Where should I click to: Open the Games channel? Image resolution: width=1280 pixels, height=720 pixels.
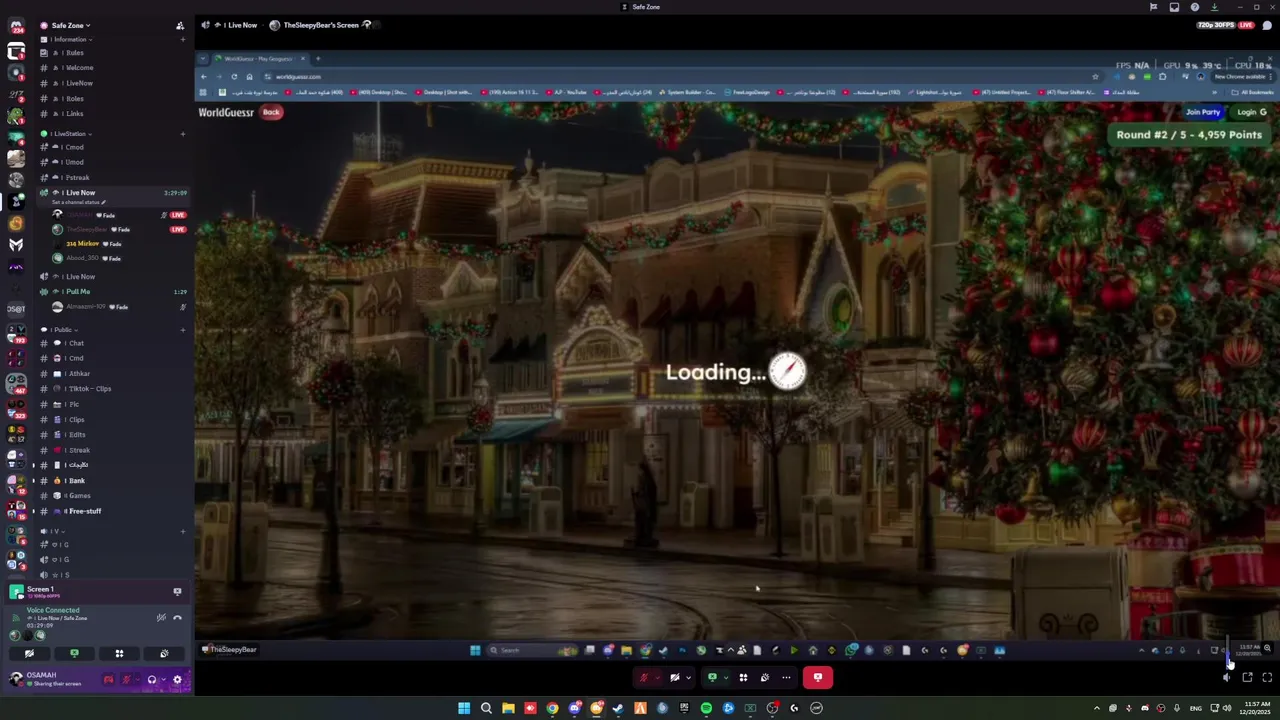pyautogui.click(x=112, y=496)
